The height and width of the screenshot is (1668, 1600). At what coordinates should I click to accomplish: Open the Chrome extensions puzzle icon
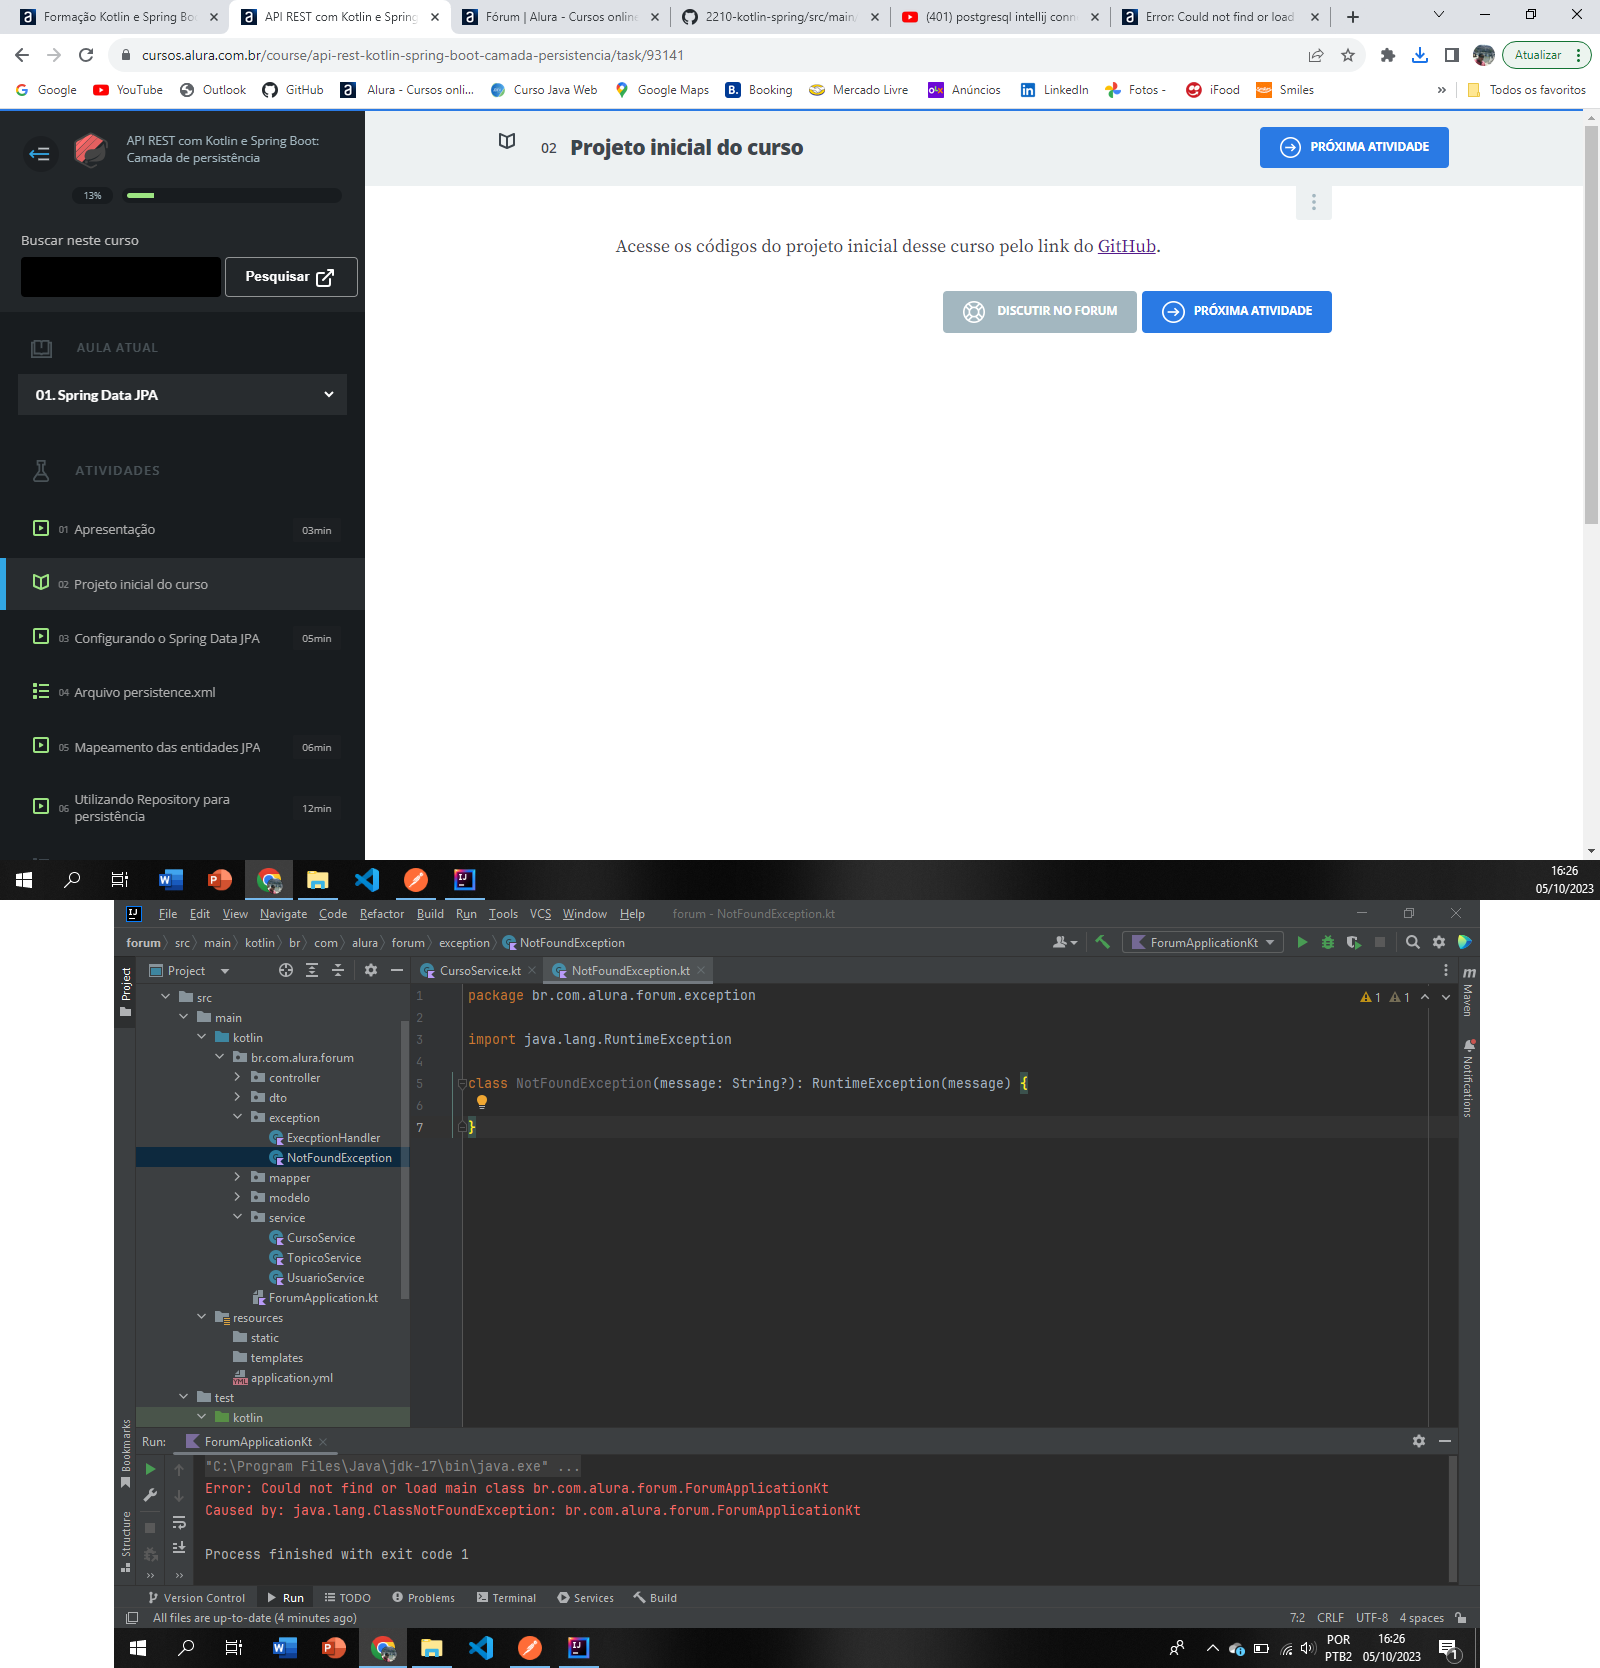(x=1388, y=55)
